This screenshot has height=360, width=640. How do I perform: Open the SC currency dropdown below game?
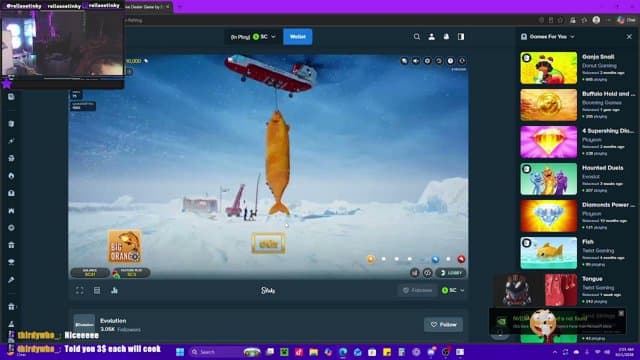point(453,290)
